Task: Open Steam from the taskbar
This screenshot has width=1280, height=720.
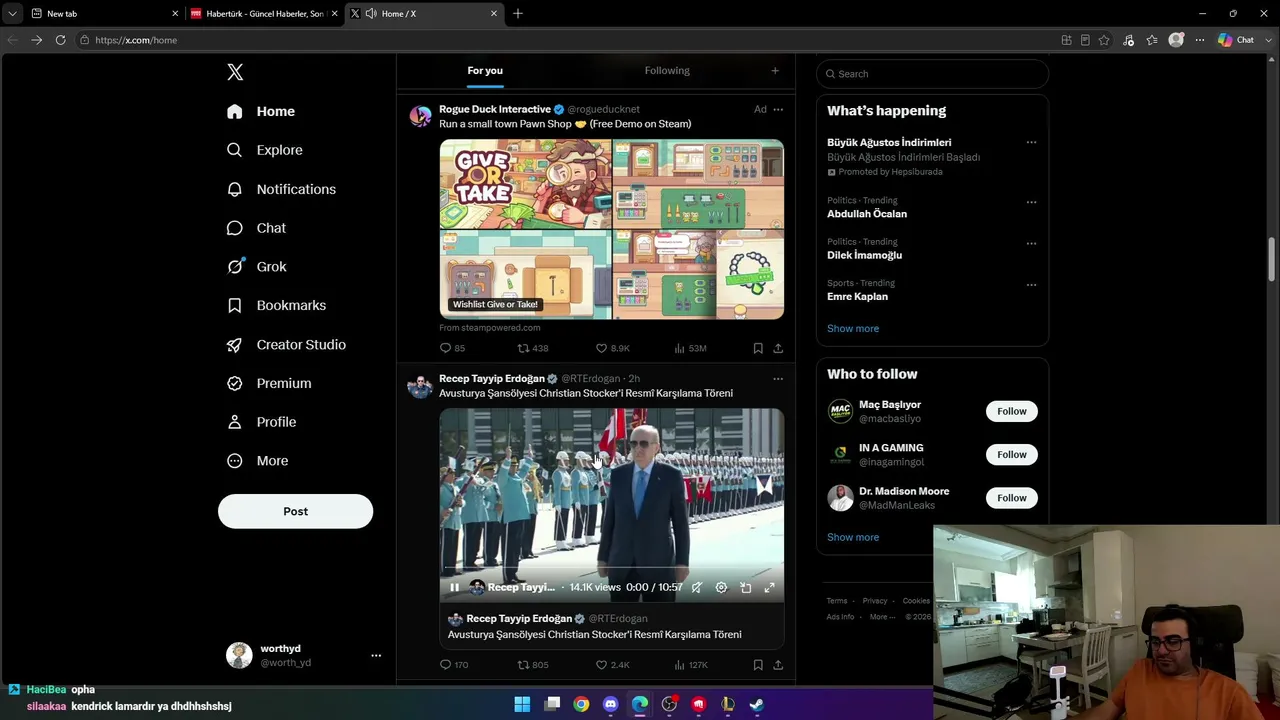Action: 757,704
